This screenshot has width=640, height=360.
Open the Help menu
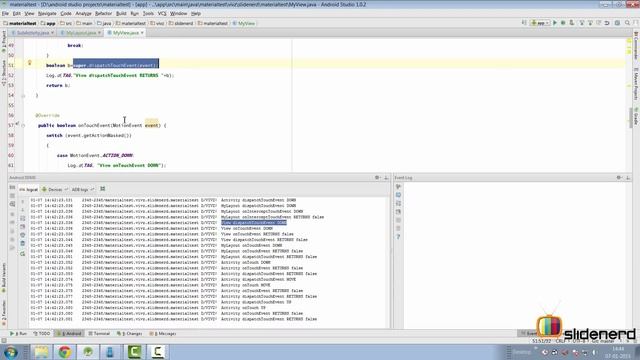click(x=196, y=13)
